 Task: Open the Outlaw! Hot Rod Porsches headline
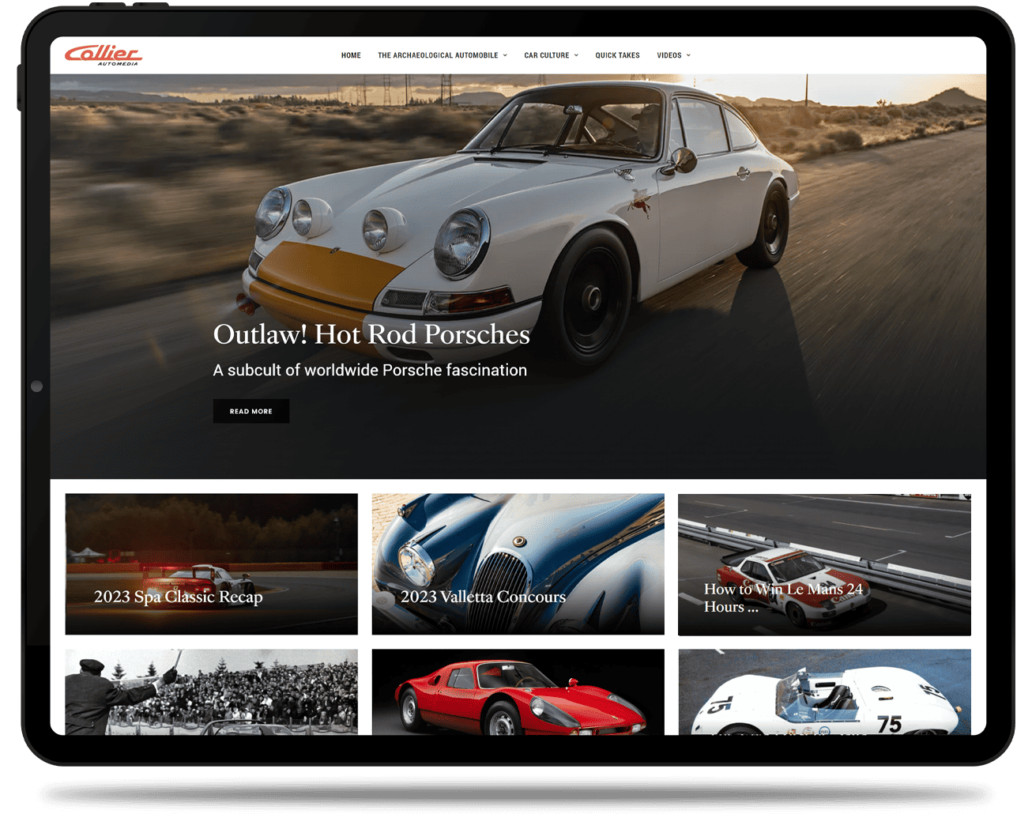pos(370,333)
